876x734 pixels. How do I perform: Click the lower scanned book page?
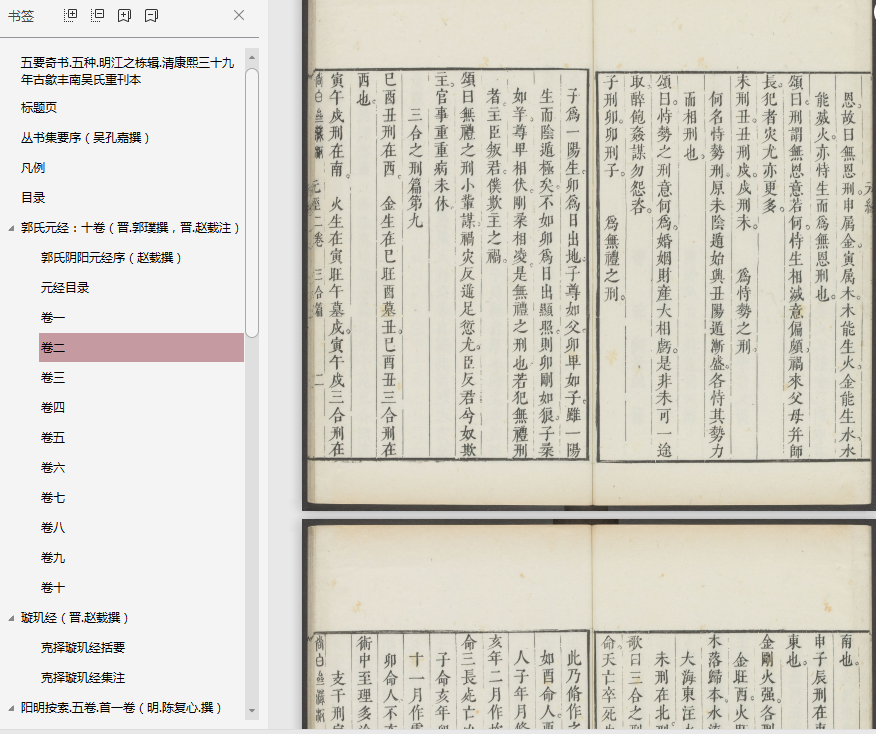coord(589,624)
